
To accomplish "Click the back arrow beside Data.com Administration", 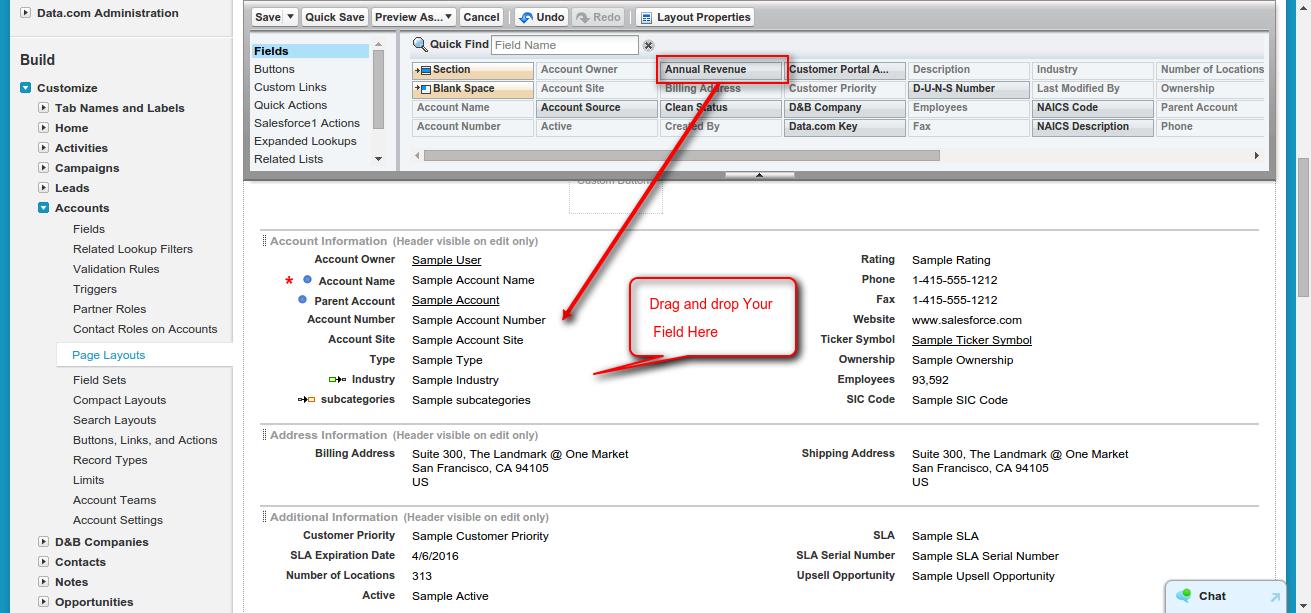I will tap(23, 13).
